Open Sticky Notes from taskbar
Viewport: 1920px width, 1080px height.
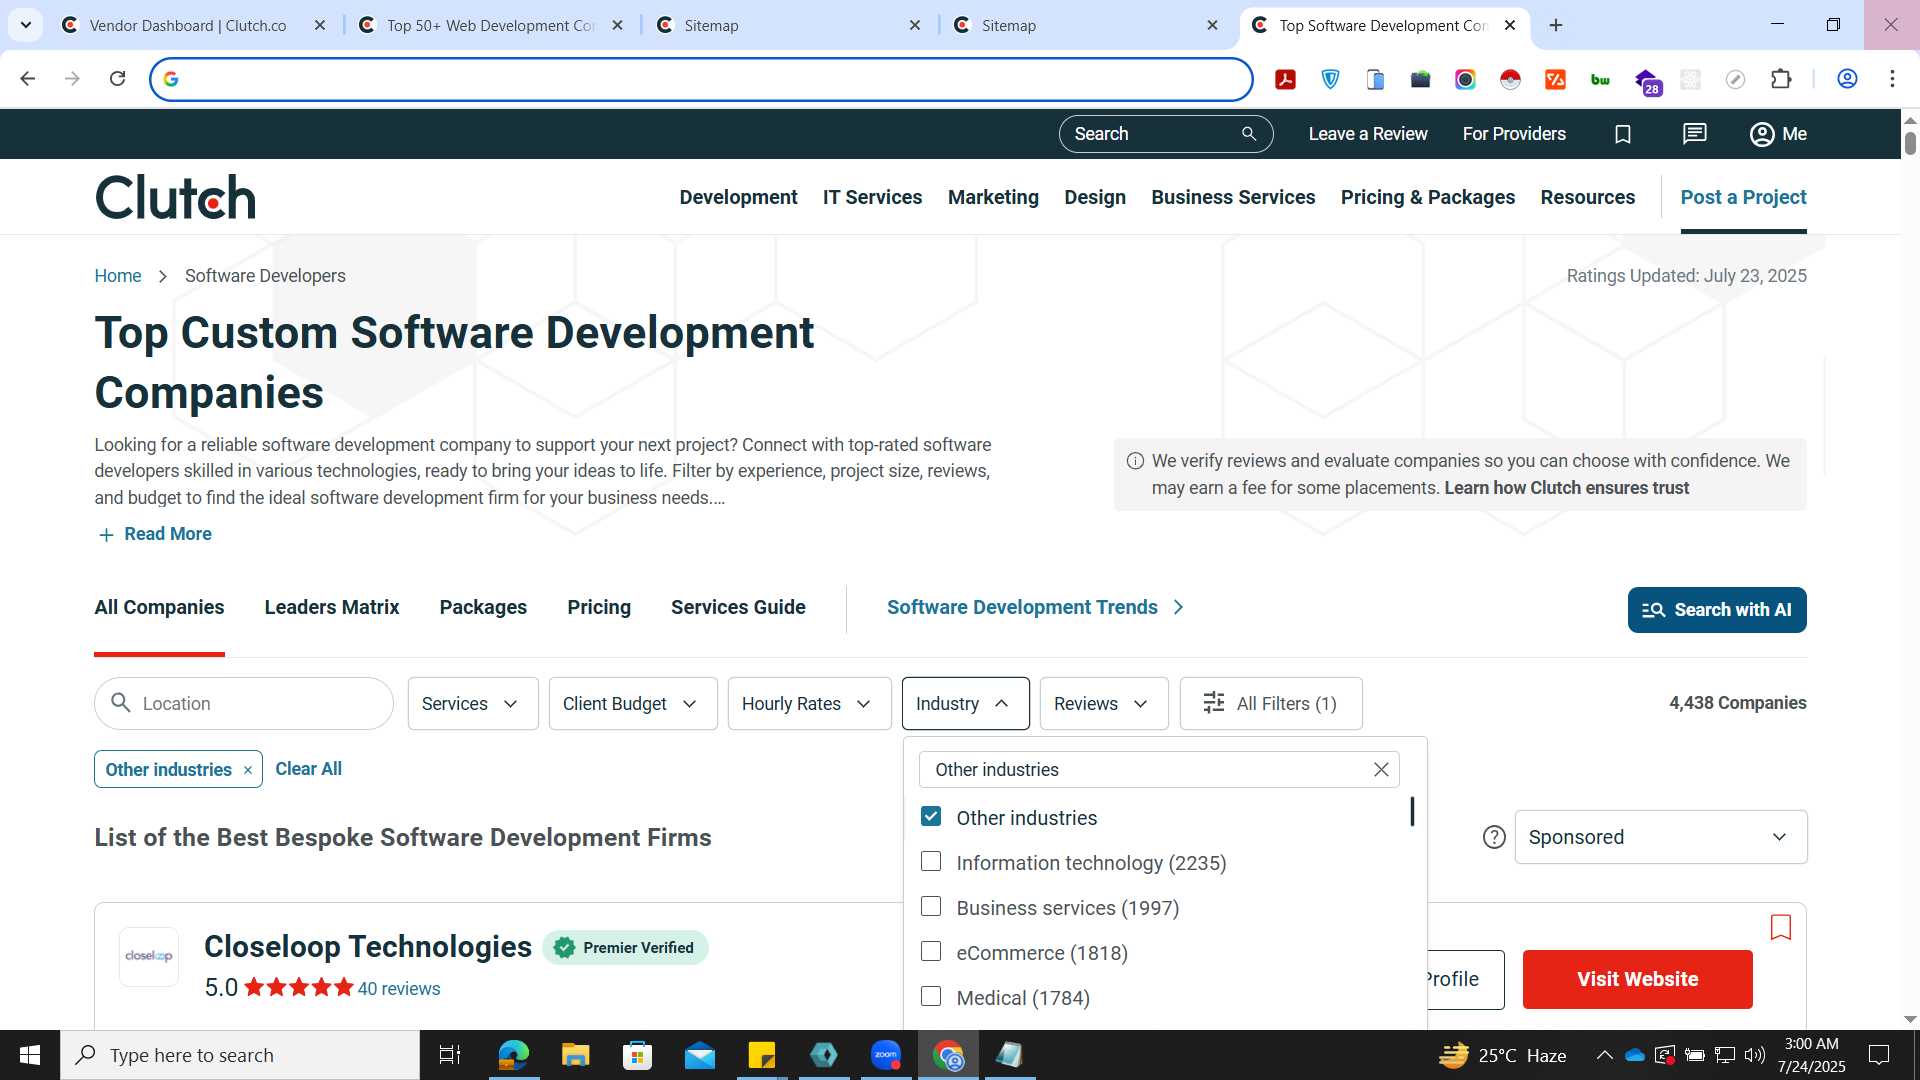761,1055
